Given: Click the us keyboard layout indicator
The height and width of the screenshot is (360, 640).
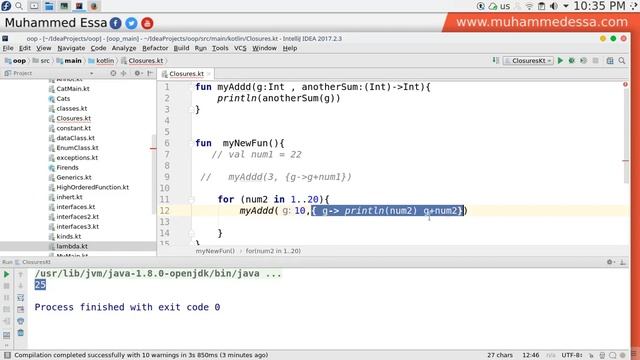Looking at the screenshot, I should click(x=505, y=6).
